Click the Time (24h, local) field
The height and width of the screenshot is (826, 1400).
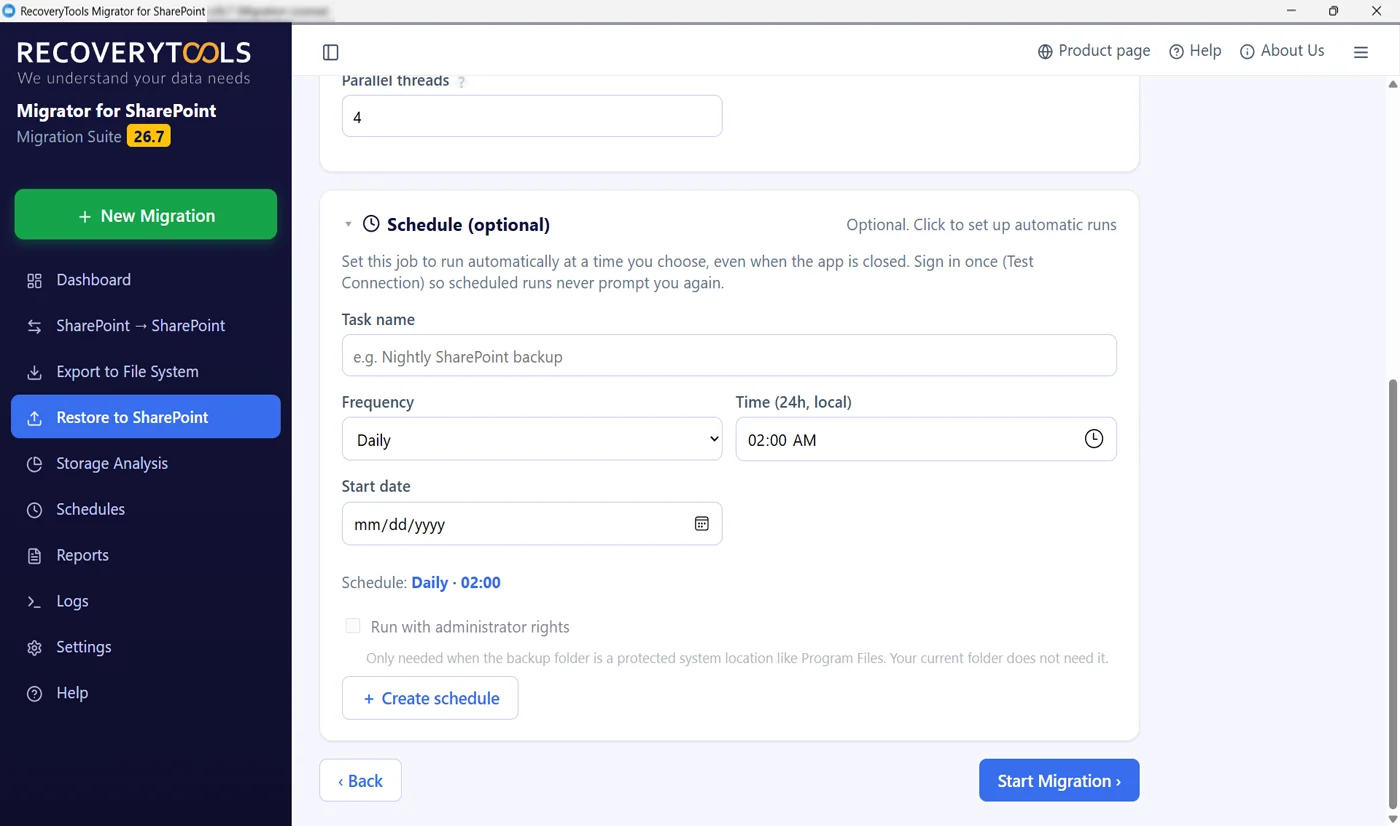click(x=926, y=439)
